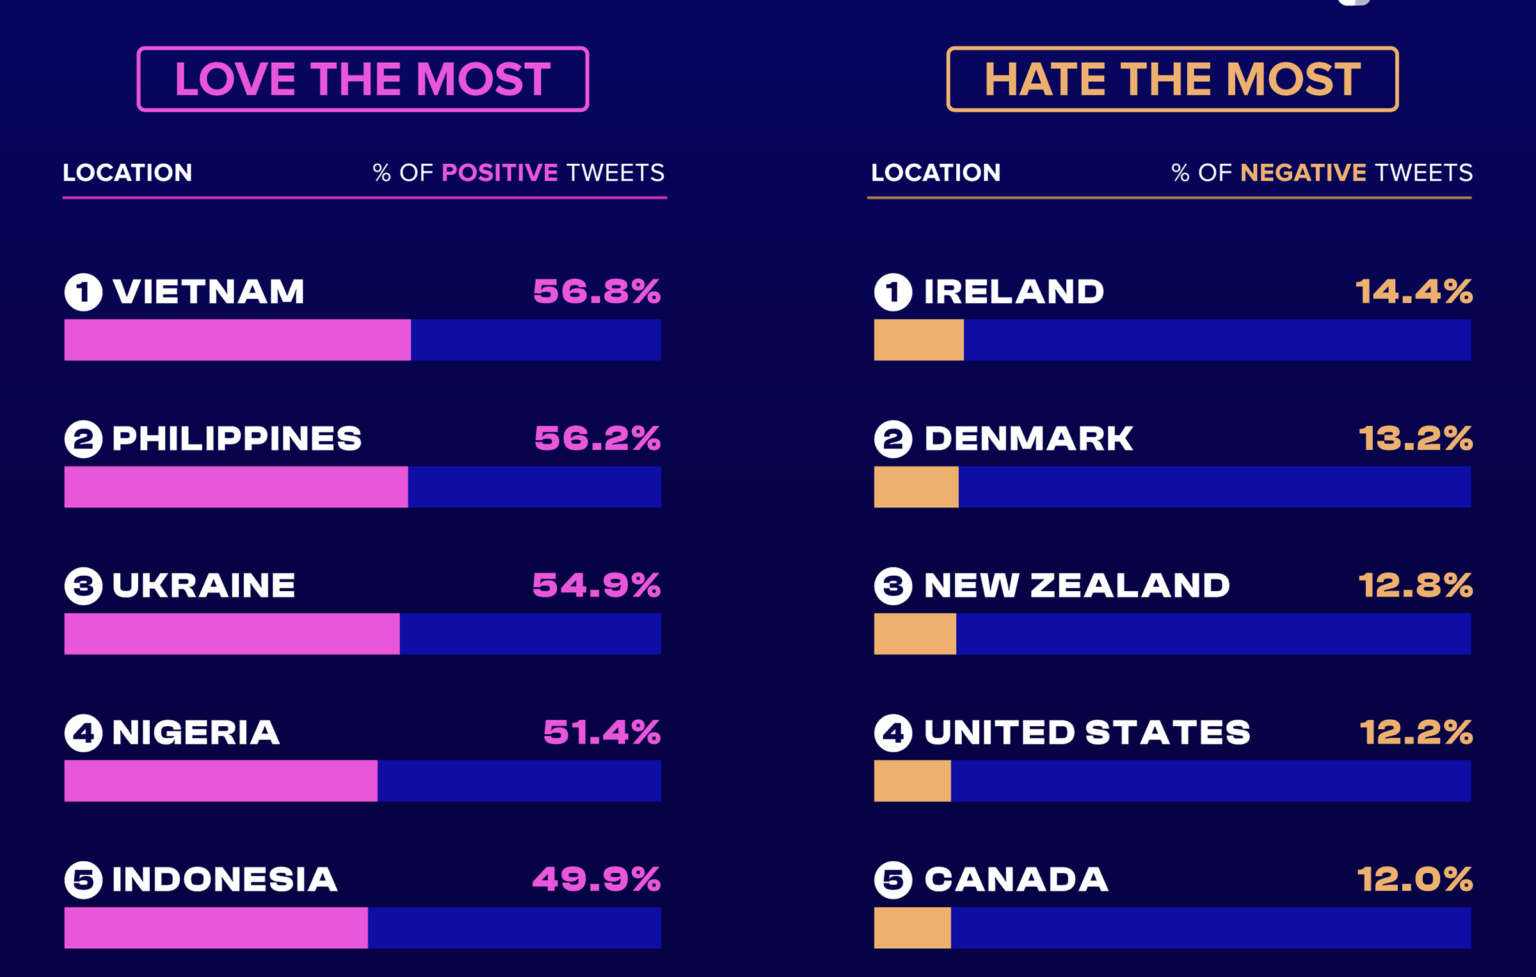Click the number 1 badge beside Vietnam
1536x977 pixels.
point(84,292)
